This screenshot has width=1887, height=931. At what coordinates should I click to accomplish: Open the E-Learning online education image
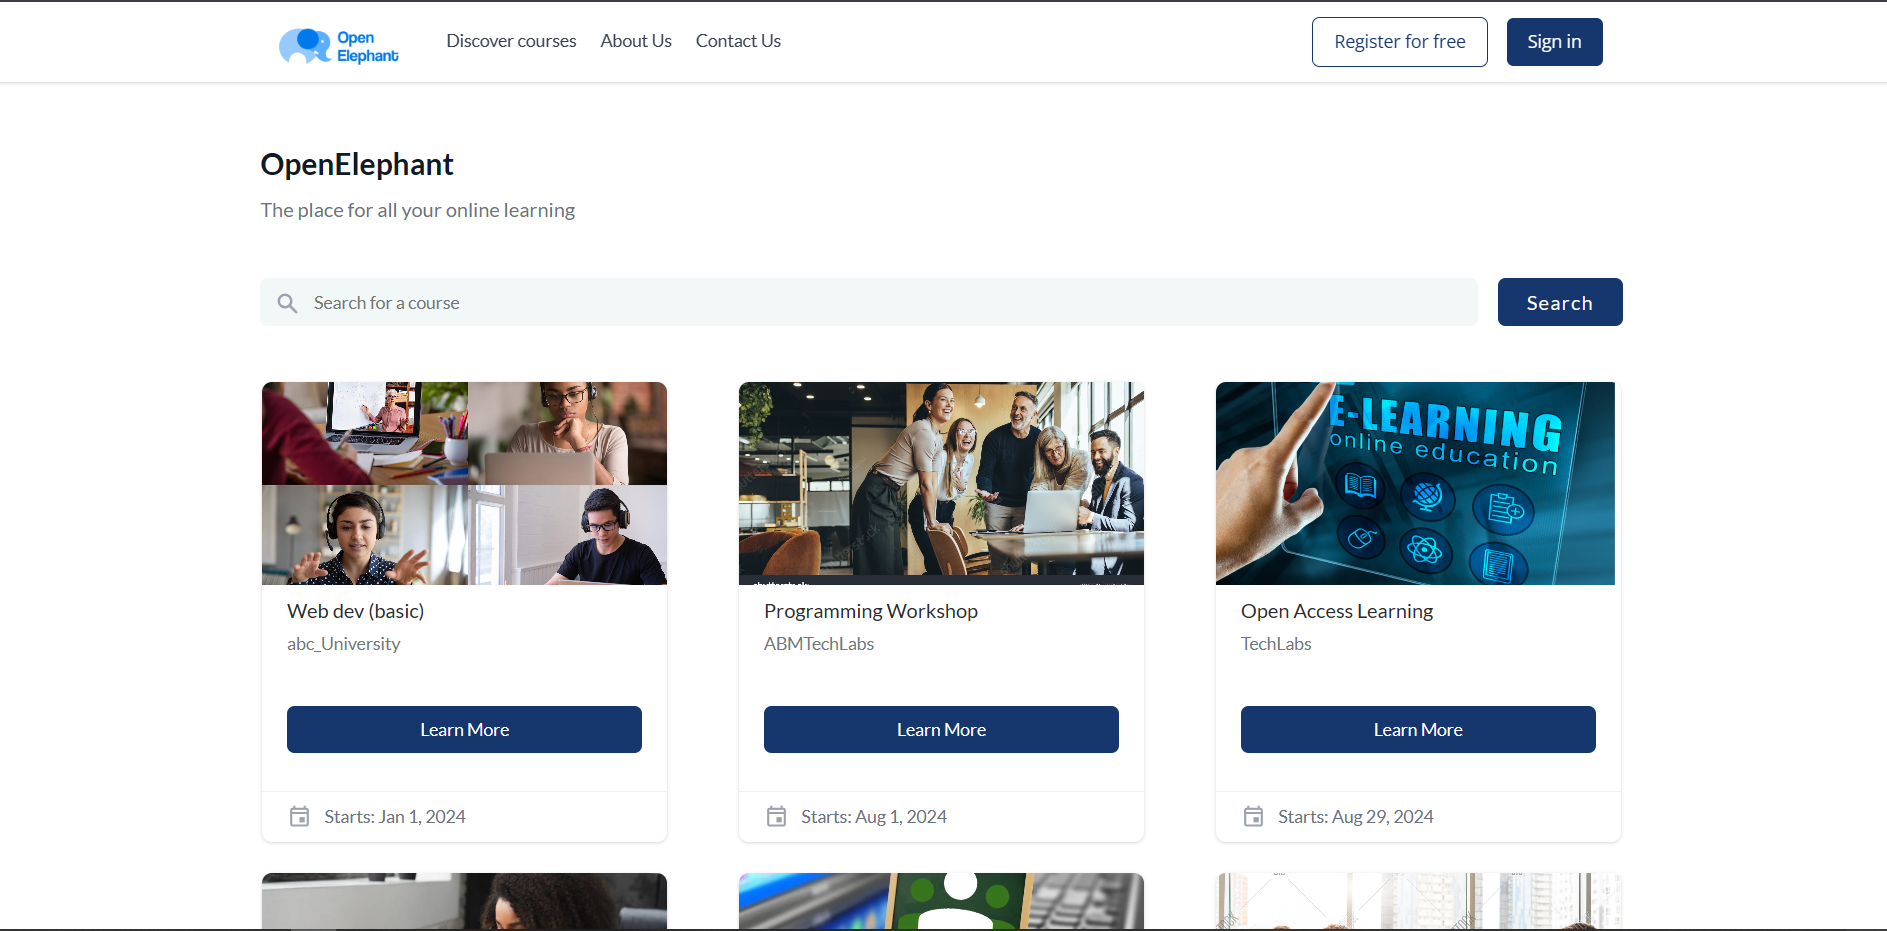1415,483
